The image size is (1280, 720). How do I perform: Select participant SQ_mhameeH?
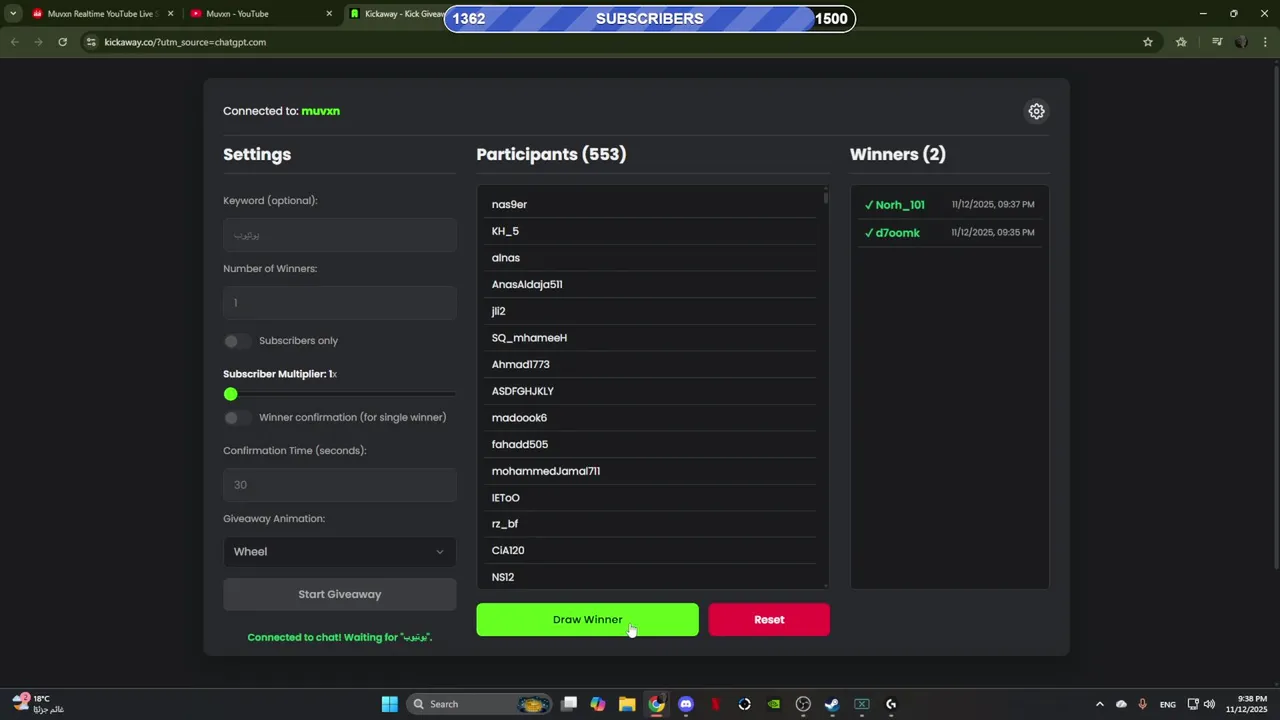click(x=652, y=338)
